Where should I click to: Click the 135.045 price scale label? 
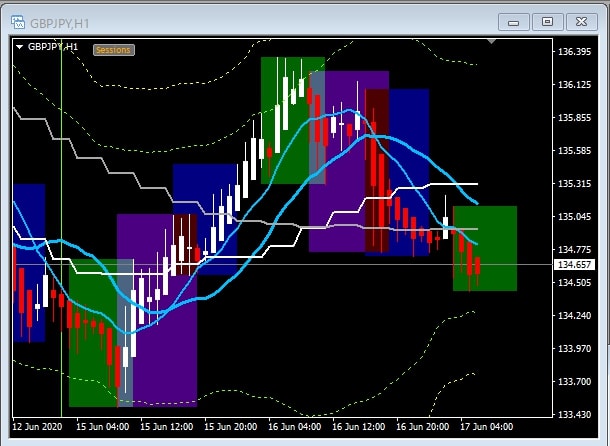tap(572, 217)
